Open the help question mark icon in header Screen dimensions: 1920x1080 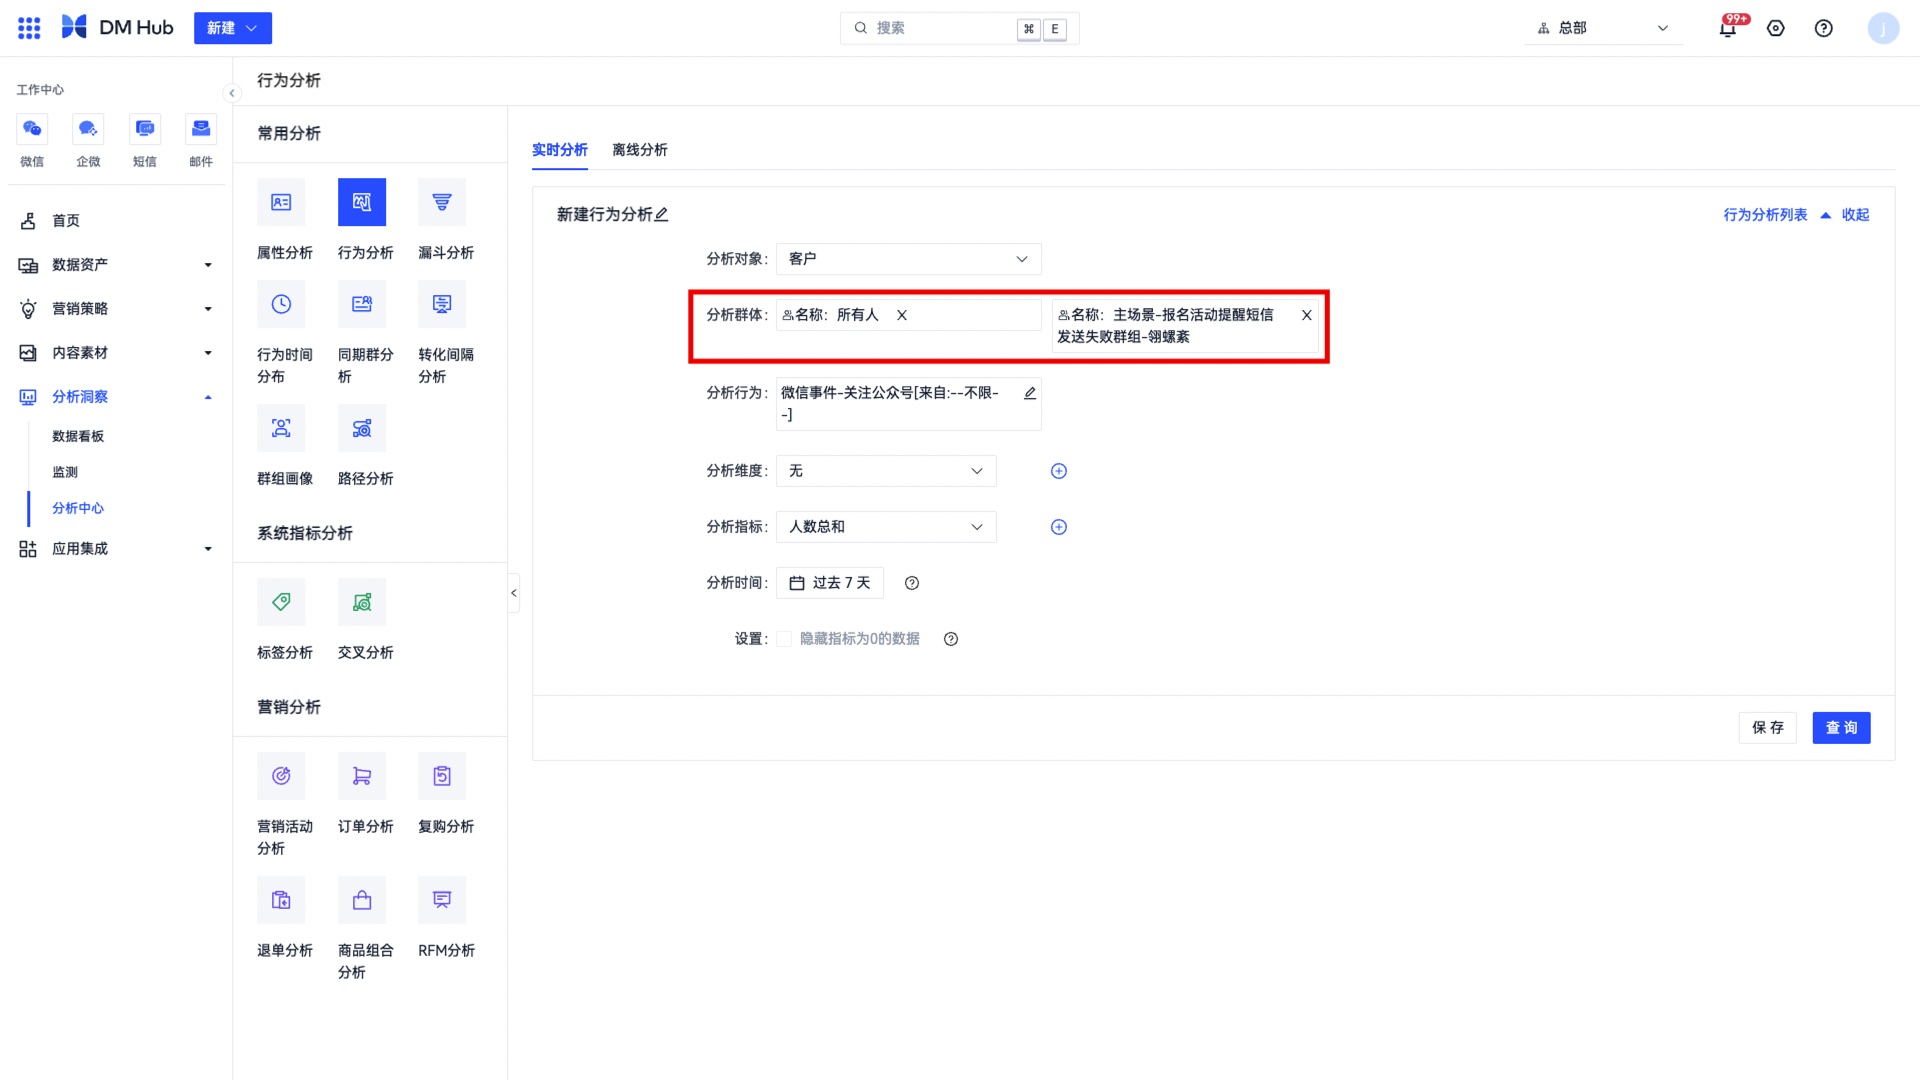[x=1824, y=28]
